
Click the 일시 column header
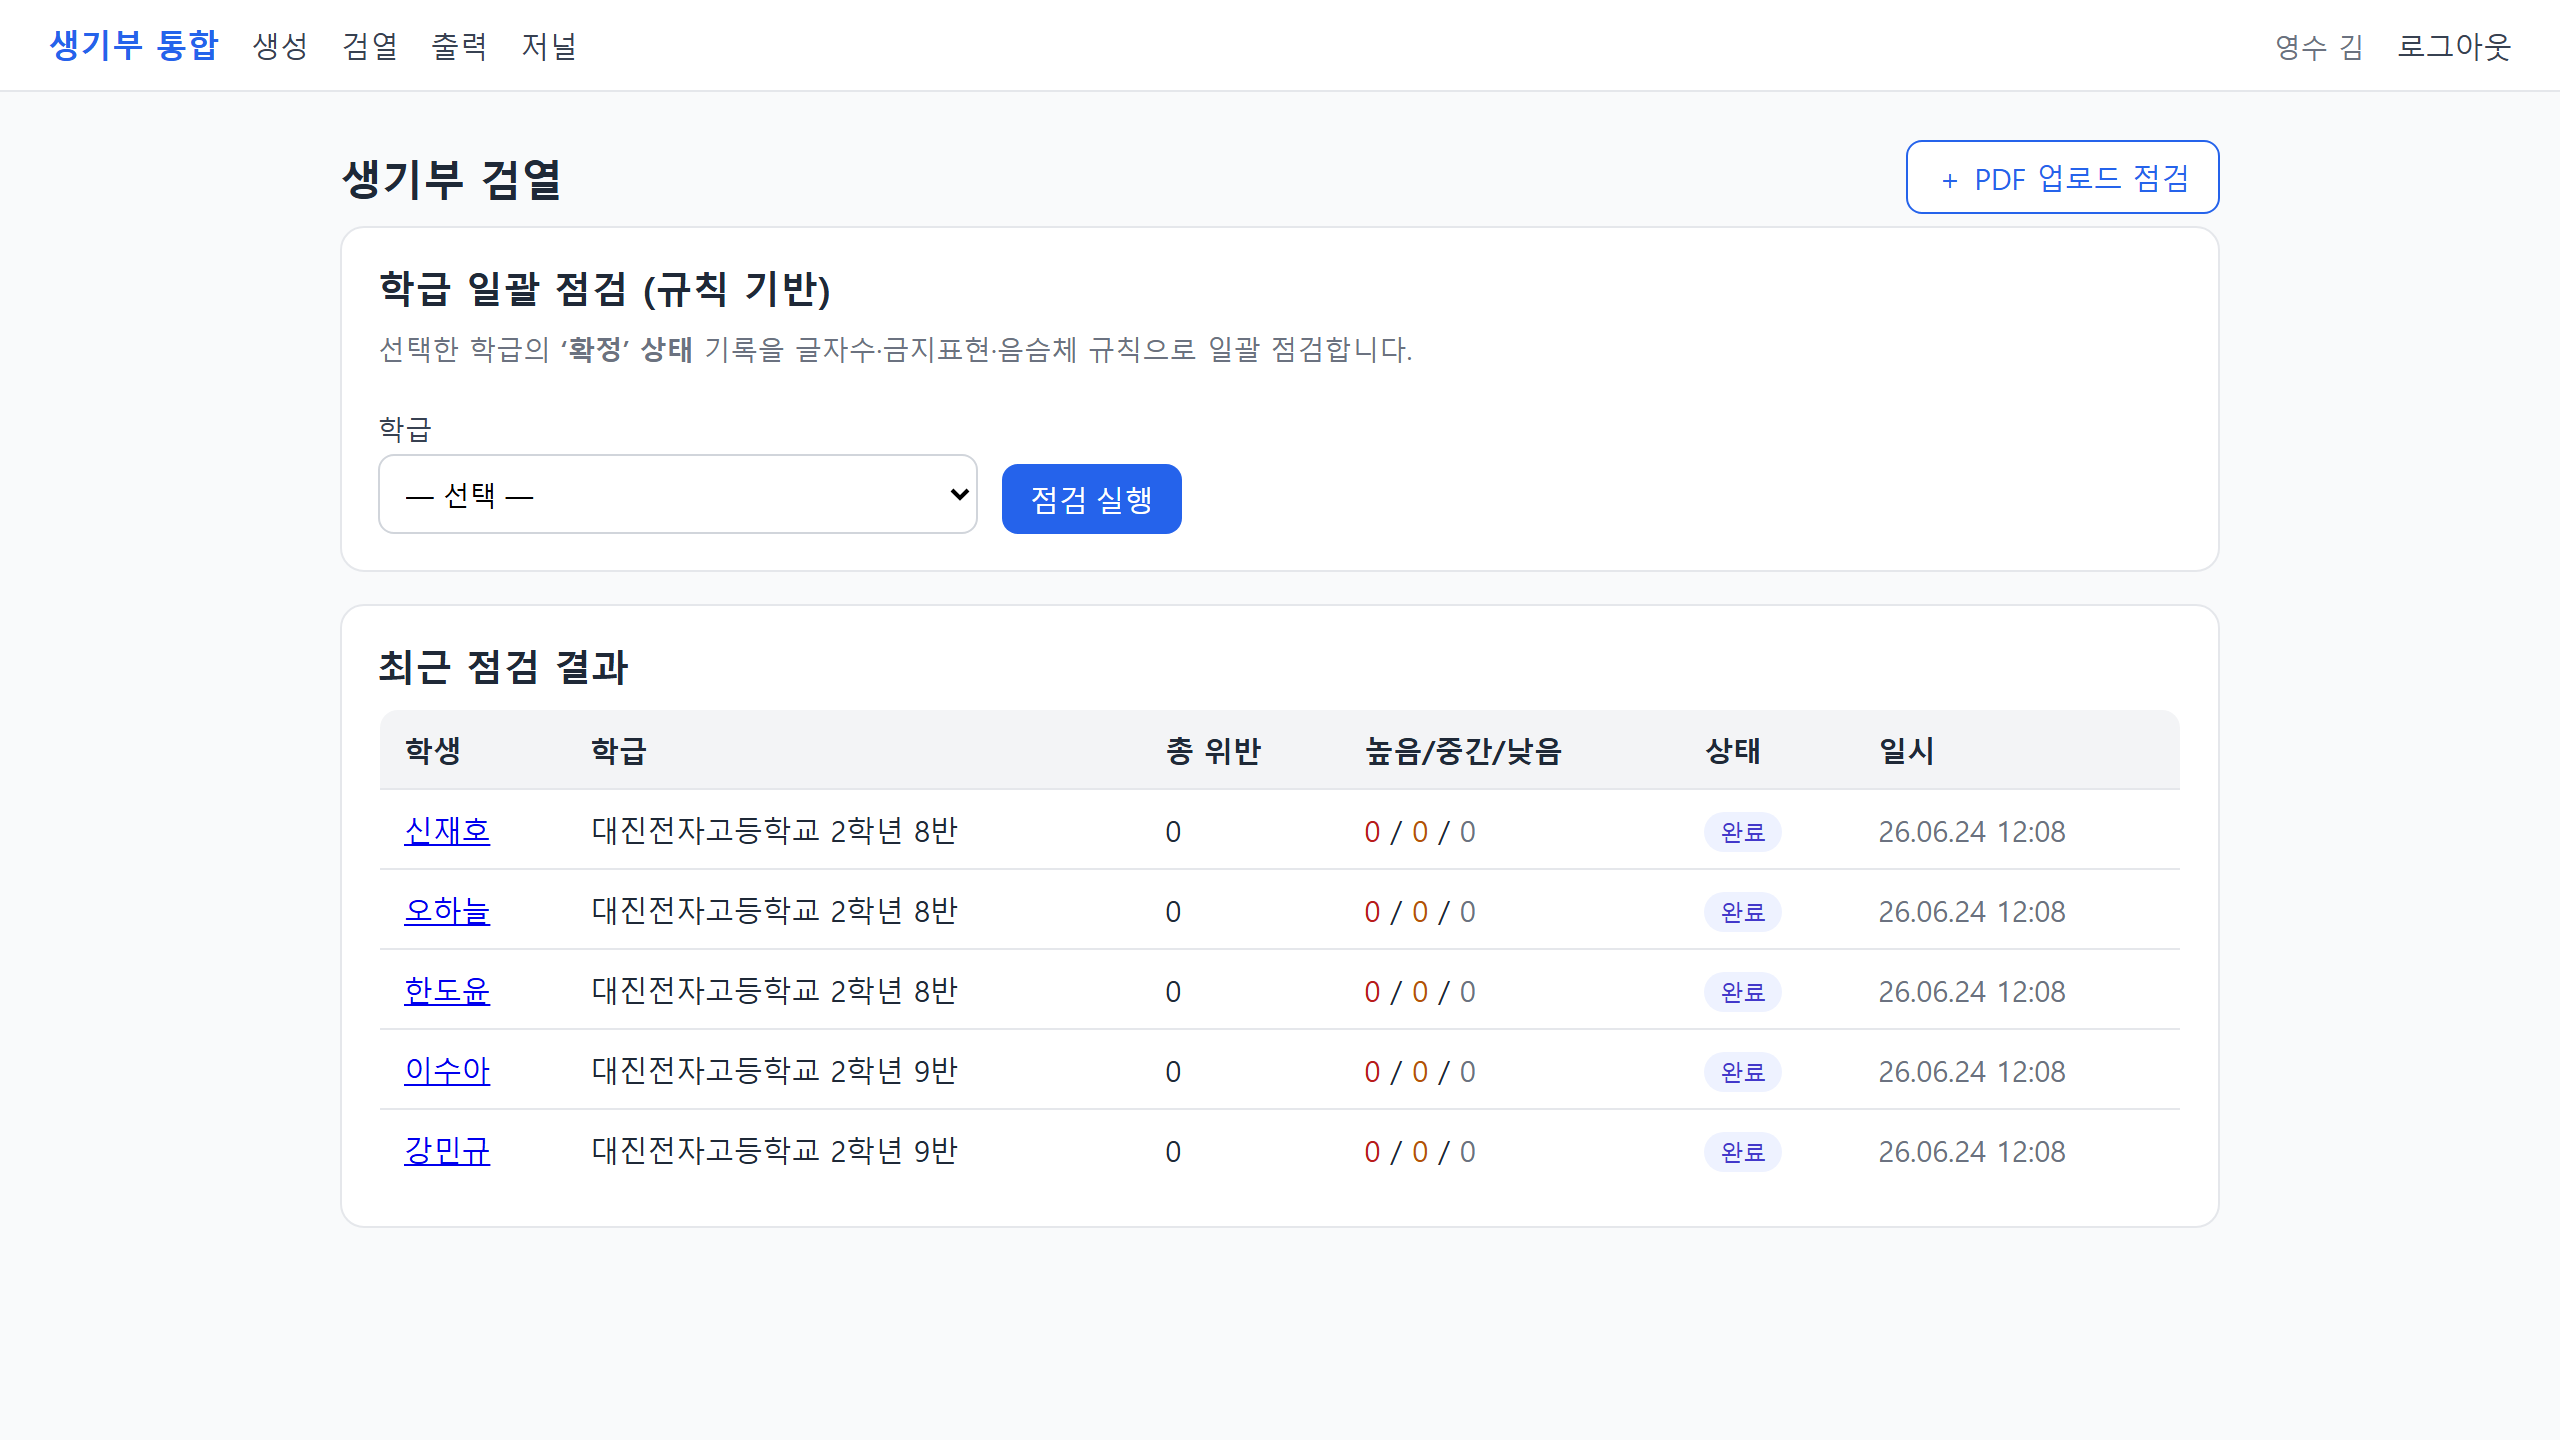[1906, 750]
